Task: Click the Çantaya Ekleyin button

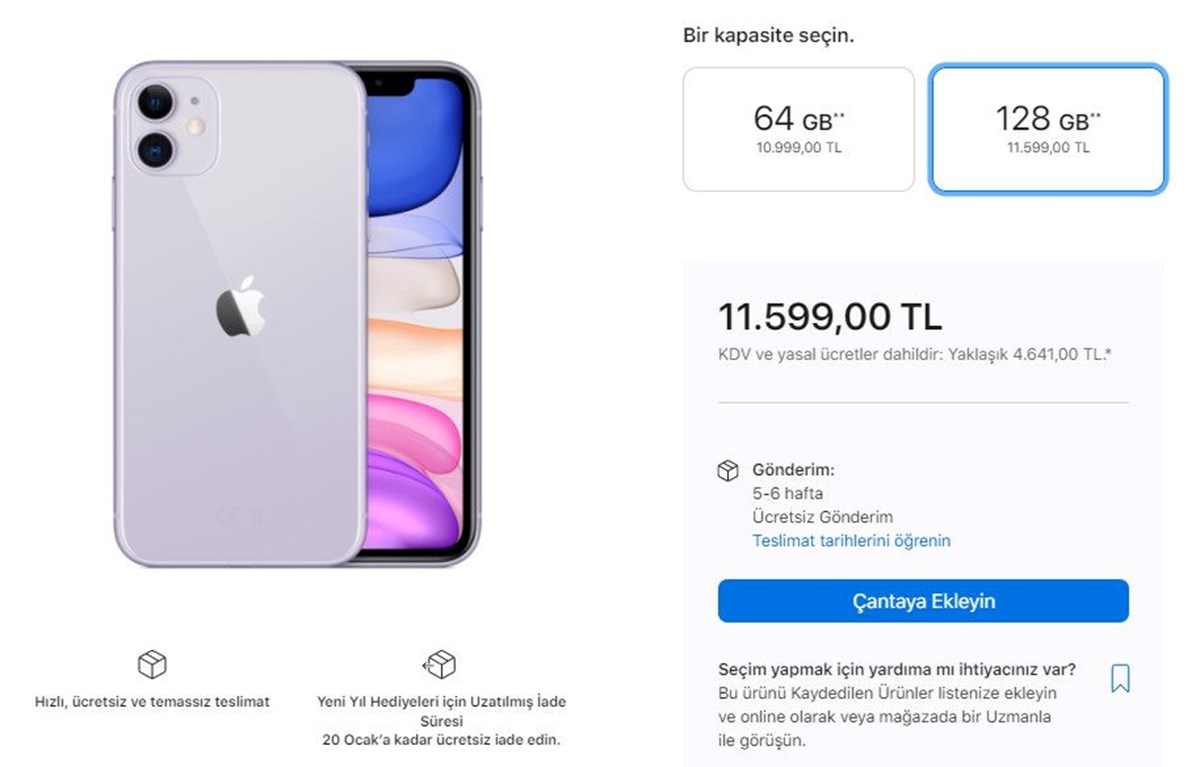Action: pyautogui.click(x=923, y=601)
